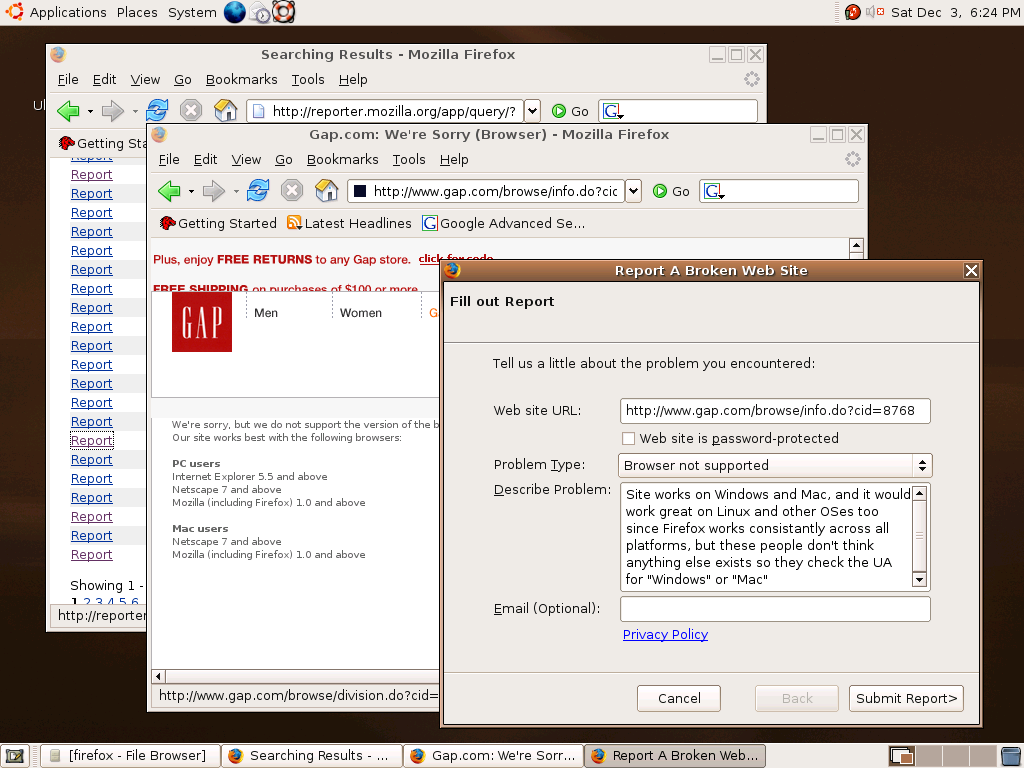The image size is (1024, 768).
Task: Open Bookmarks menu in Gap window
Action: [342, 159]
